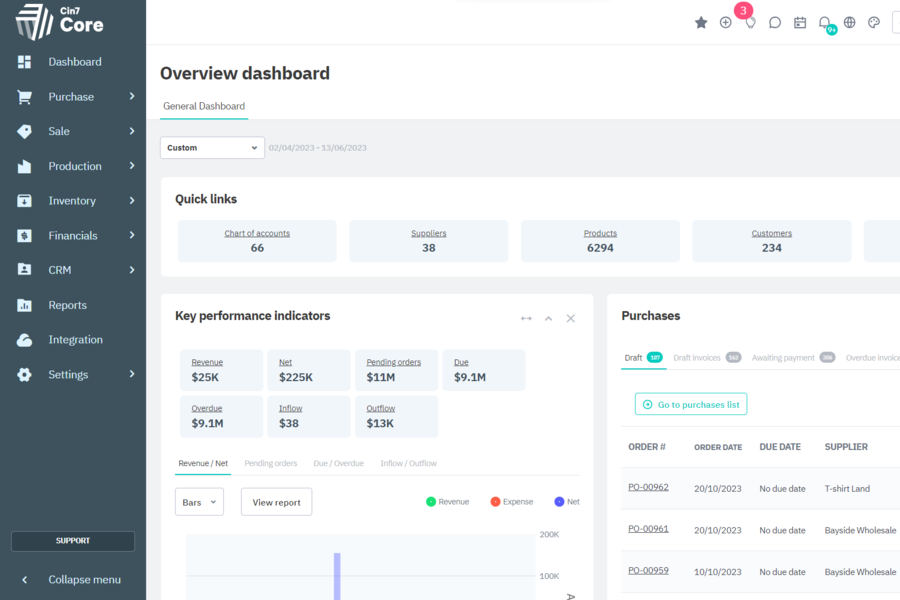Open purchase order PO-00961

pos(648,529)
